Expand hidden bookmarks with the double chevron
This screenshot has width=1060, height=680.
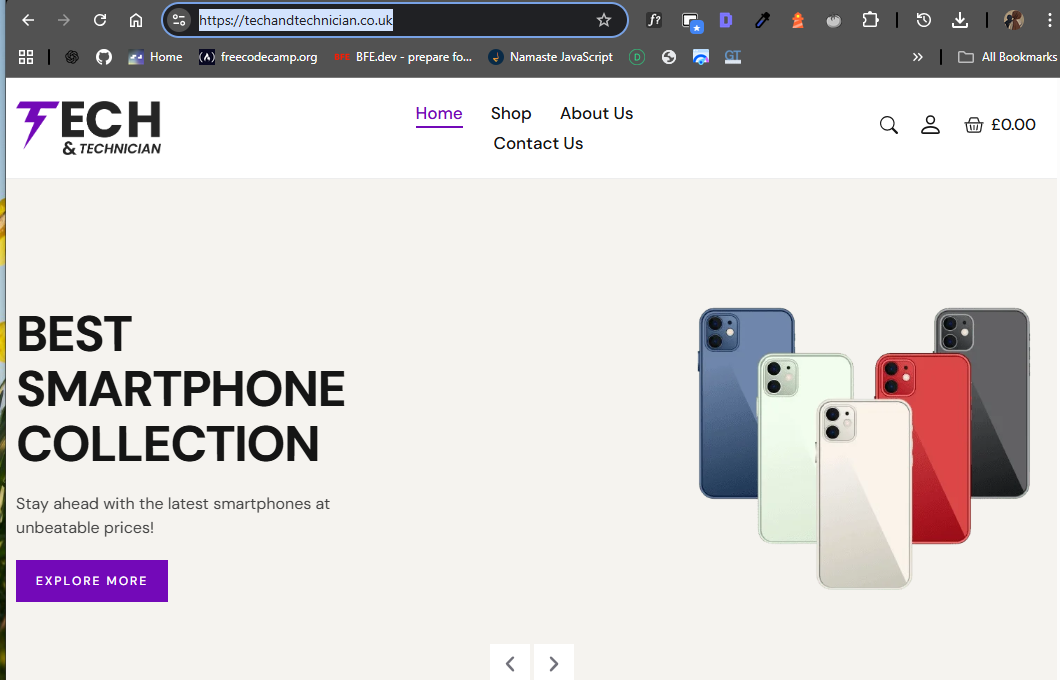(918, 57)
